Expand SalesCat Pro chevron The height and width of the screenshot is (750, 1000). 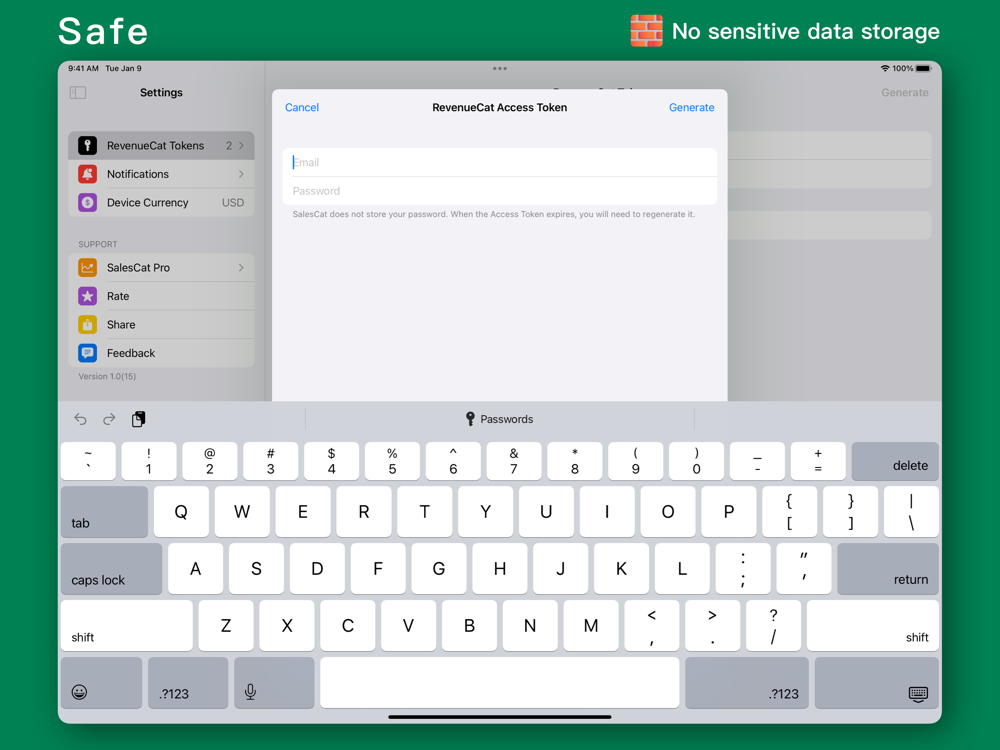242,268
